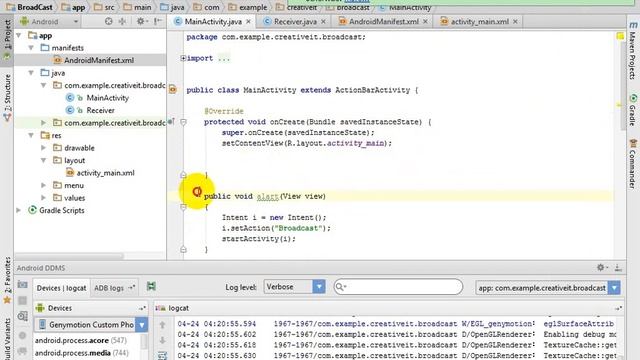
Task: Click the project tree horizontal scrollbar
Action: click(x=69, y=256)
